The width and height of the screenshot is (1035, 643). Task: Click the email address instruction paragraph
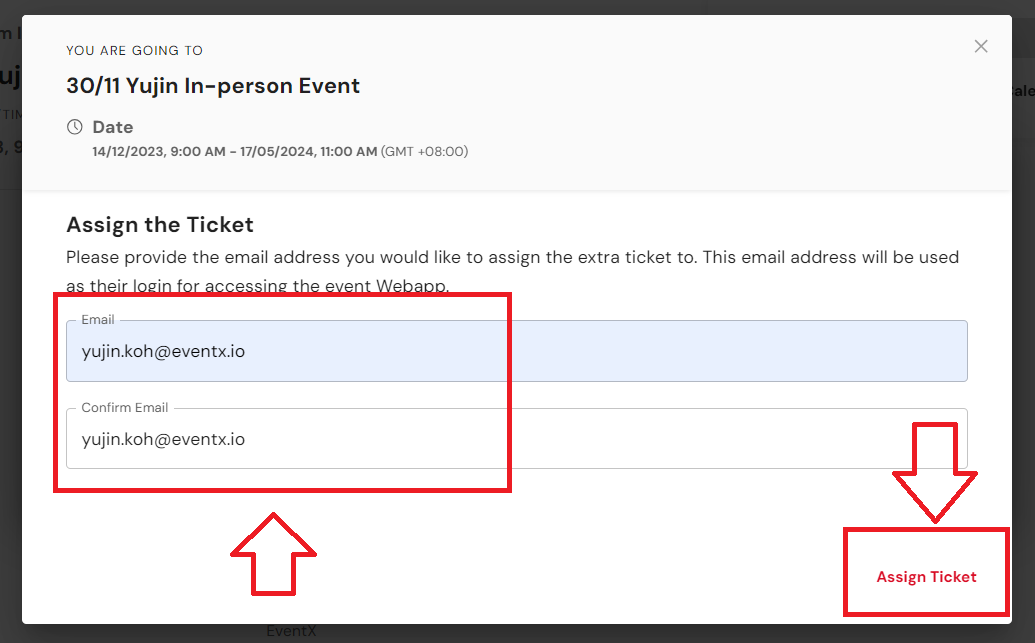tap(512, 271)
